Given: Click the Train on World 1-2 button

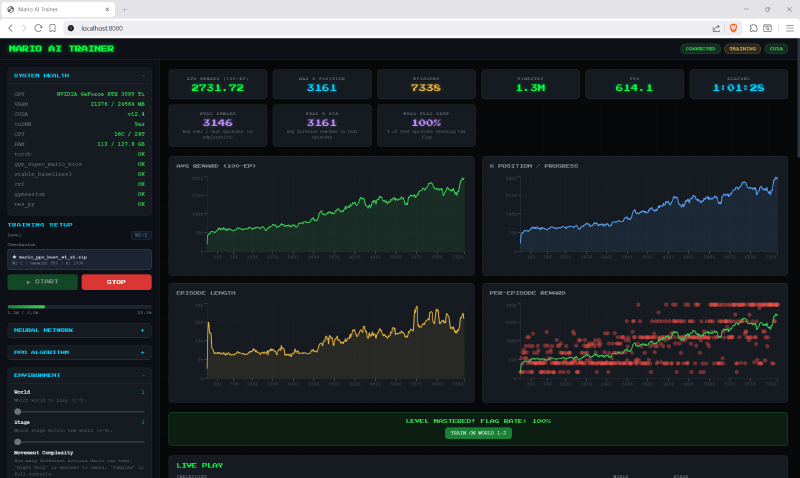Looking at the screenshot, I should pyautogui.click(x=477, y=433).
